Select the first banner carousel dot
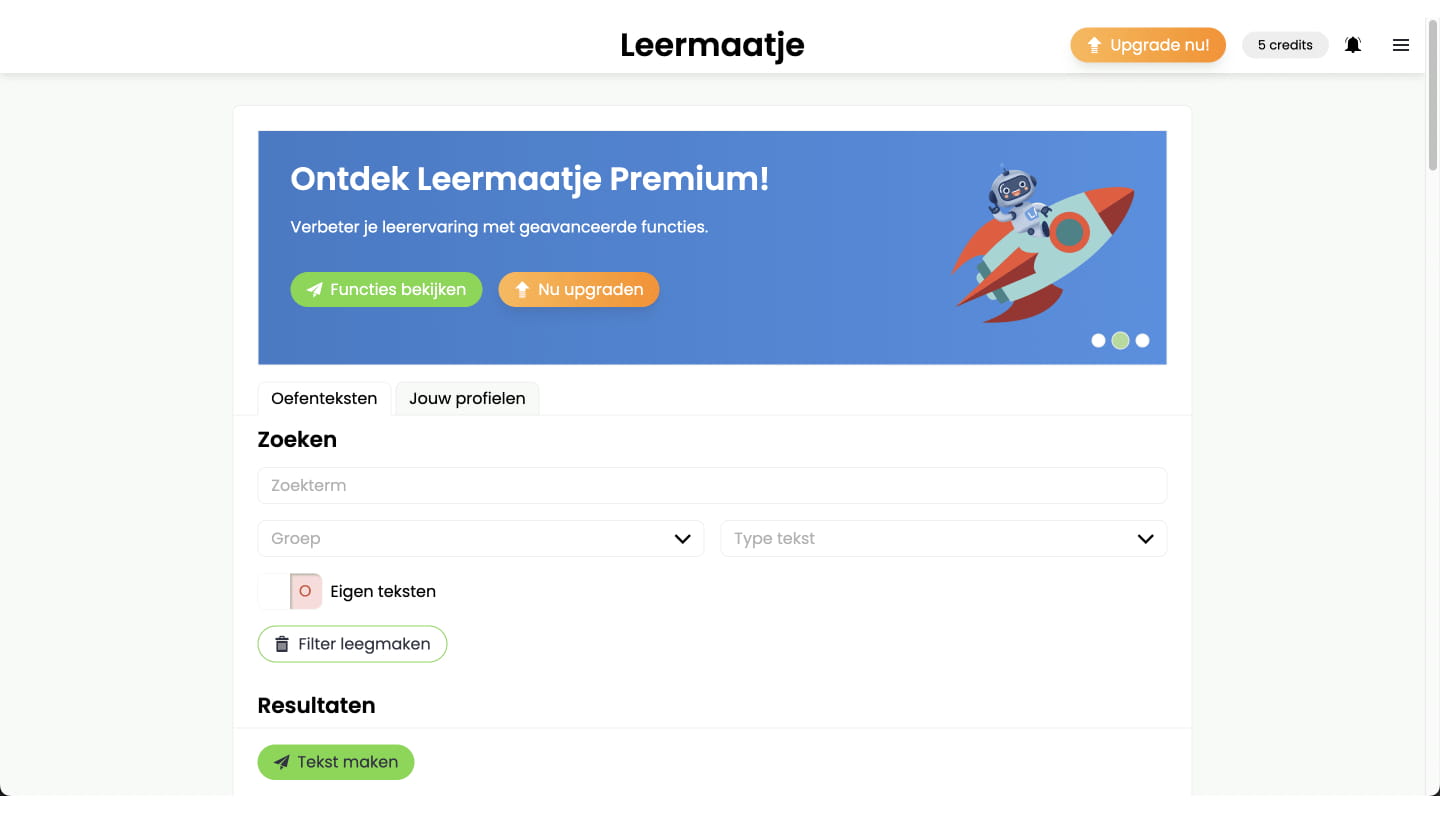1440x813 pixels. (x=1098, y=341)
